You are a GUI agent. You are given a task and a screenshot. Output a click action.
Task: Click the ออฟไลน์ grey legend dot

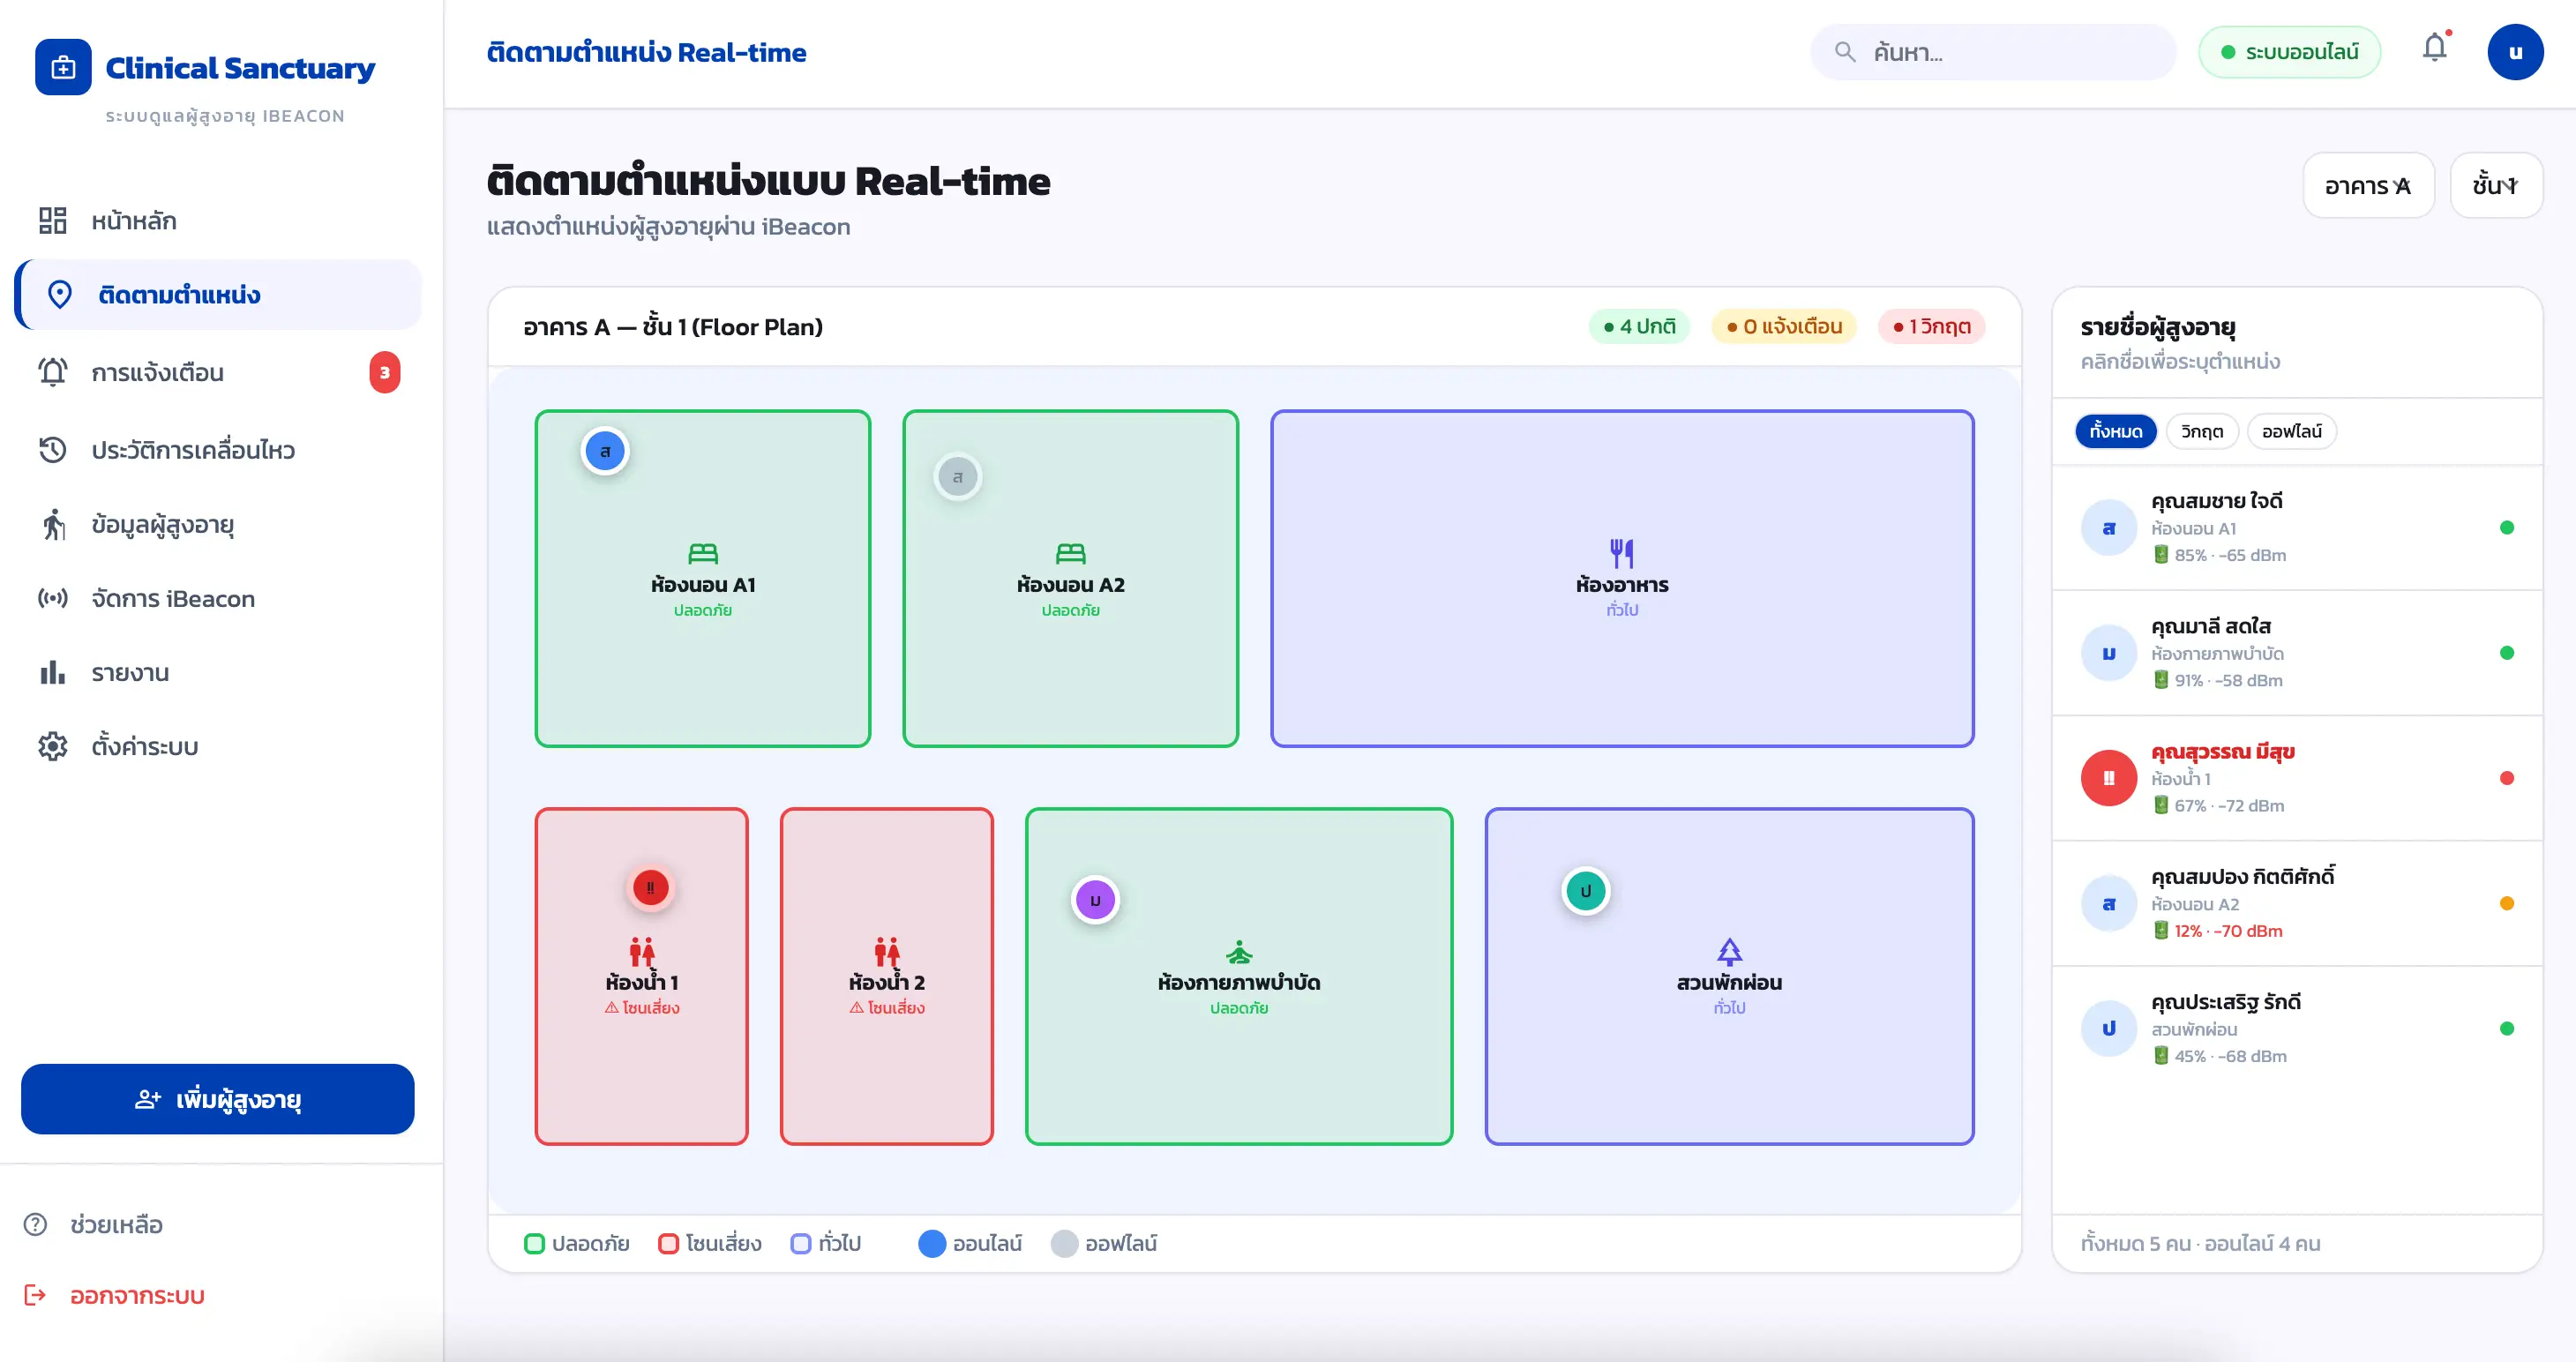(x=1065, y=1243)
